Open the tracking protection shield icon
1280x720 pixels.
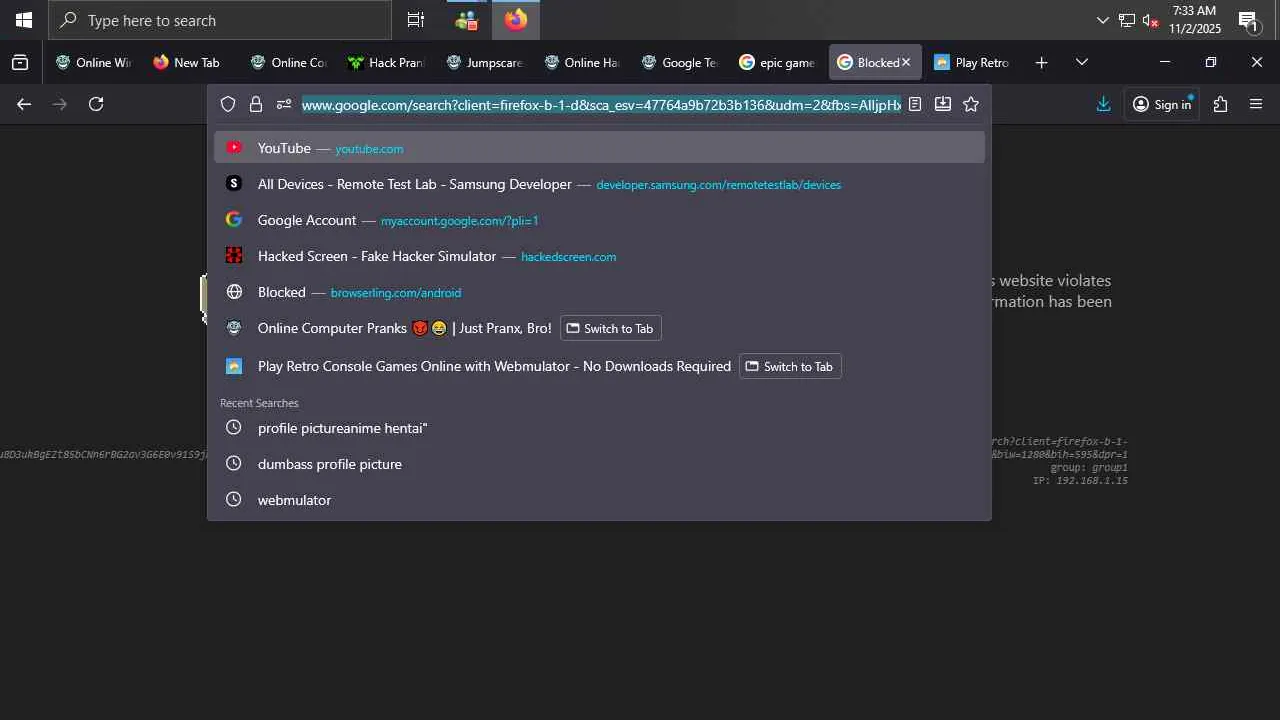pyautogui.click(x=228, y=104)
